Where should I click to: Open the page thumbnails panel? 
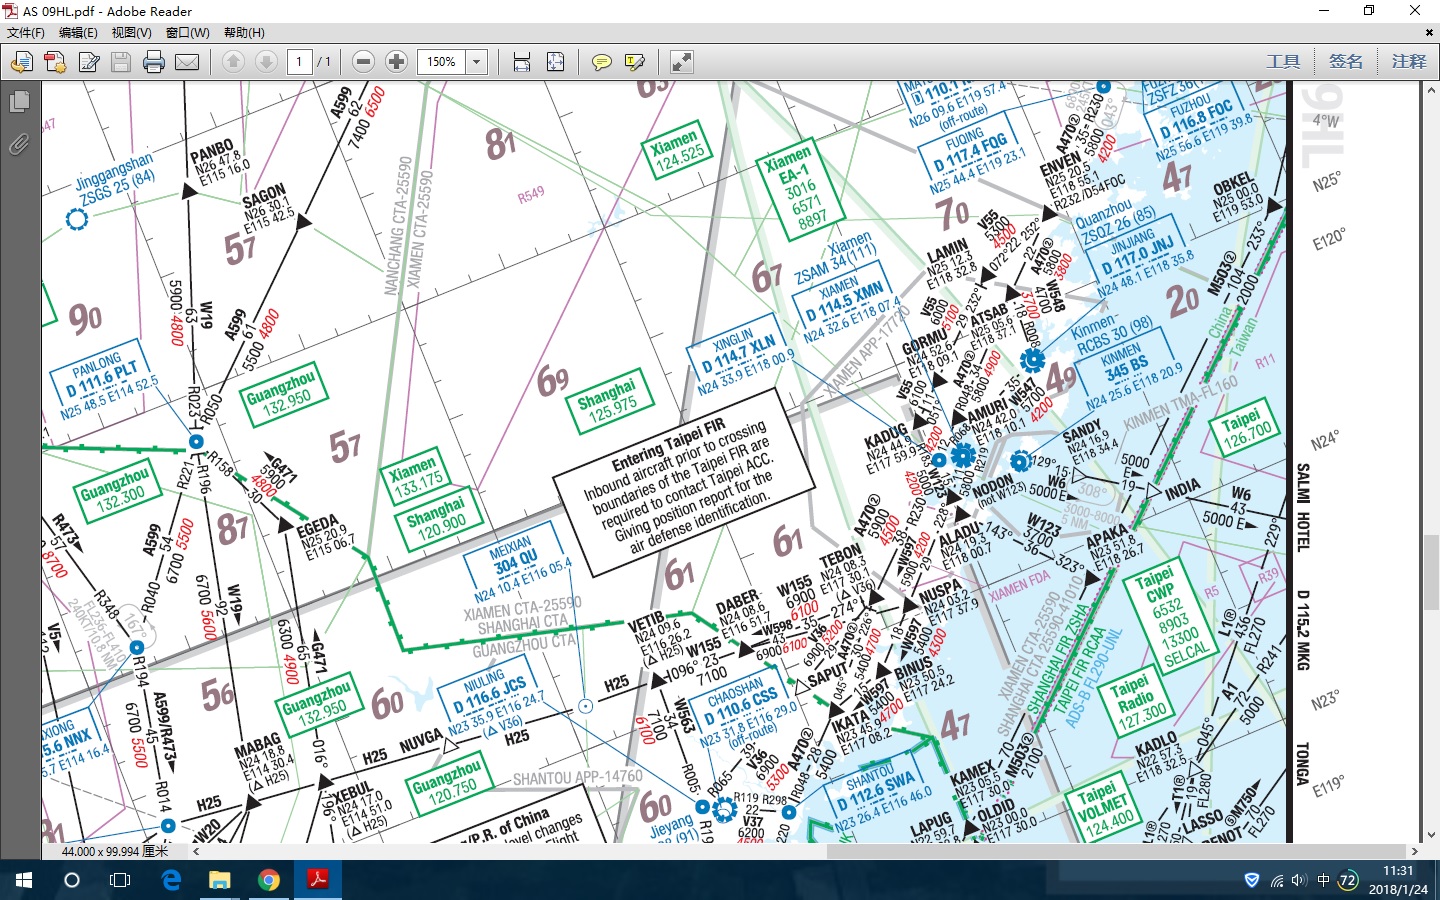click(x=19, y=102)
